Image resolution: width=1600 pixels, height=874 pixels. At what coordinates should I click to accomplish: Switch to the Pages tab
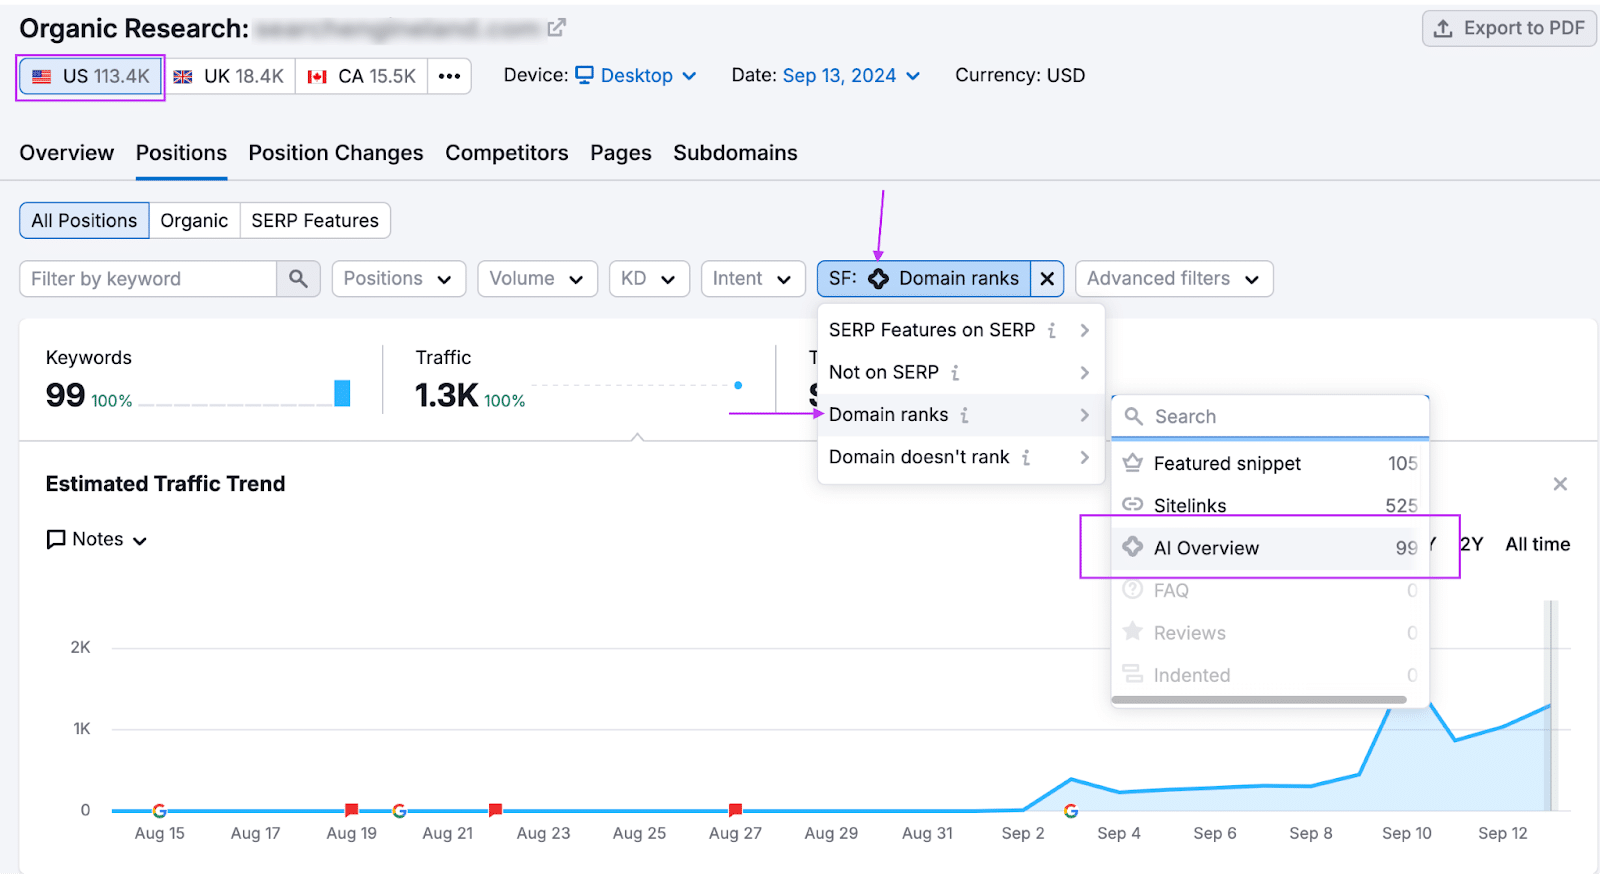[621, 153]
